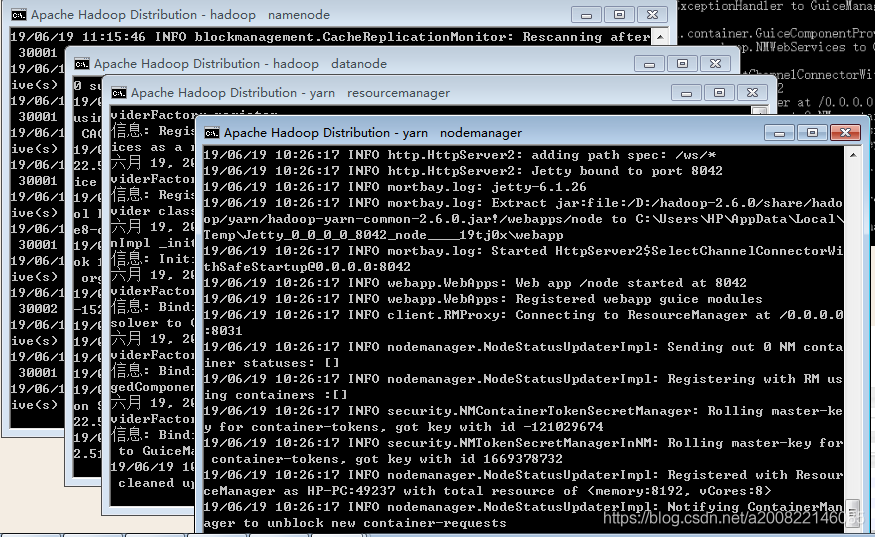Image resolution: width=875 pixels, height=537 pixels.
Task: Open the nodemanager window's console system icon
Action: click(212, 133)
